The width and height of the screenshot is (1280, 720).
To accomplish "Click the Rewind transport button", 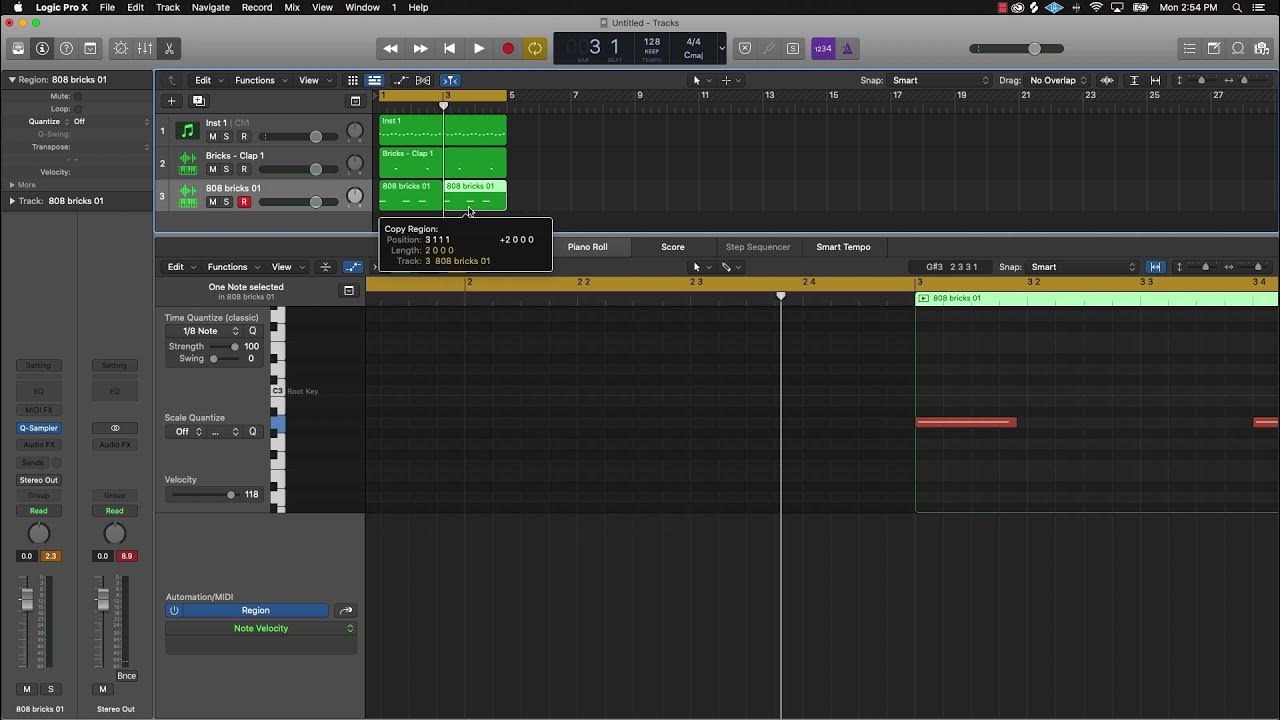I will [391, 48].
